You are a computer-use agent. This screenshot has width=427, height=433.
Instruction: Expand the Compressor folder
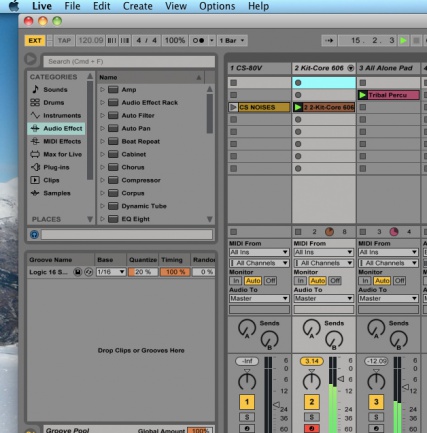click(102, 180)
